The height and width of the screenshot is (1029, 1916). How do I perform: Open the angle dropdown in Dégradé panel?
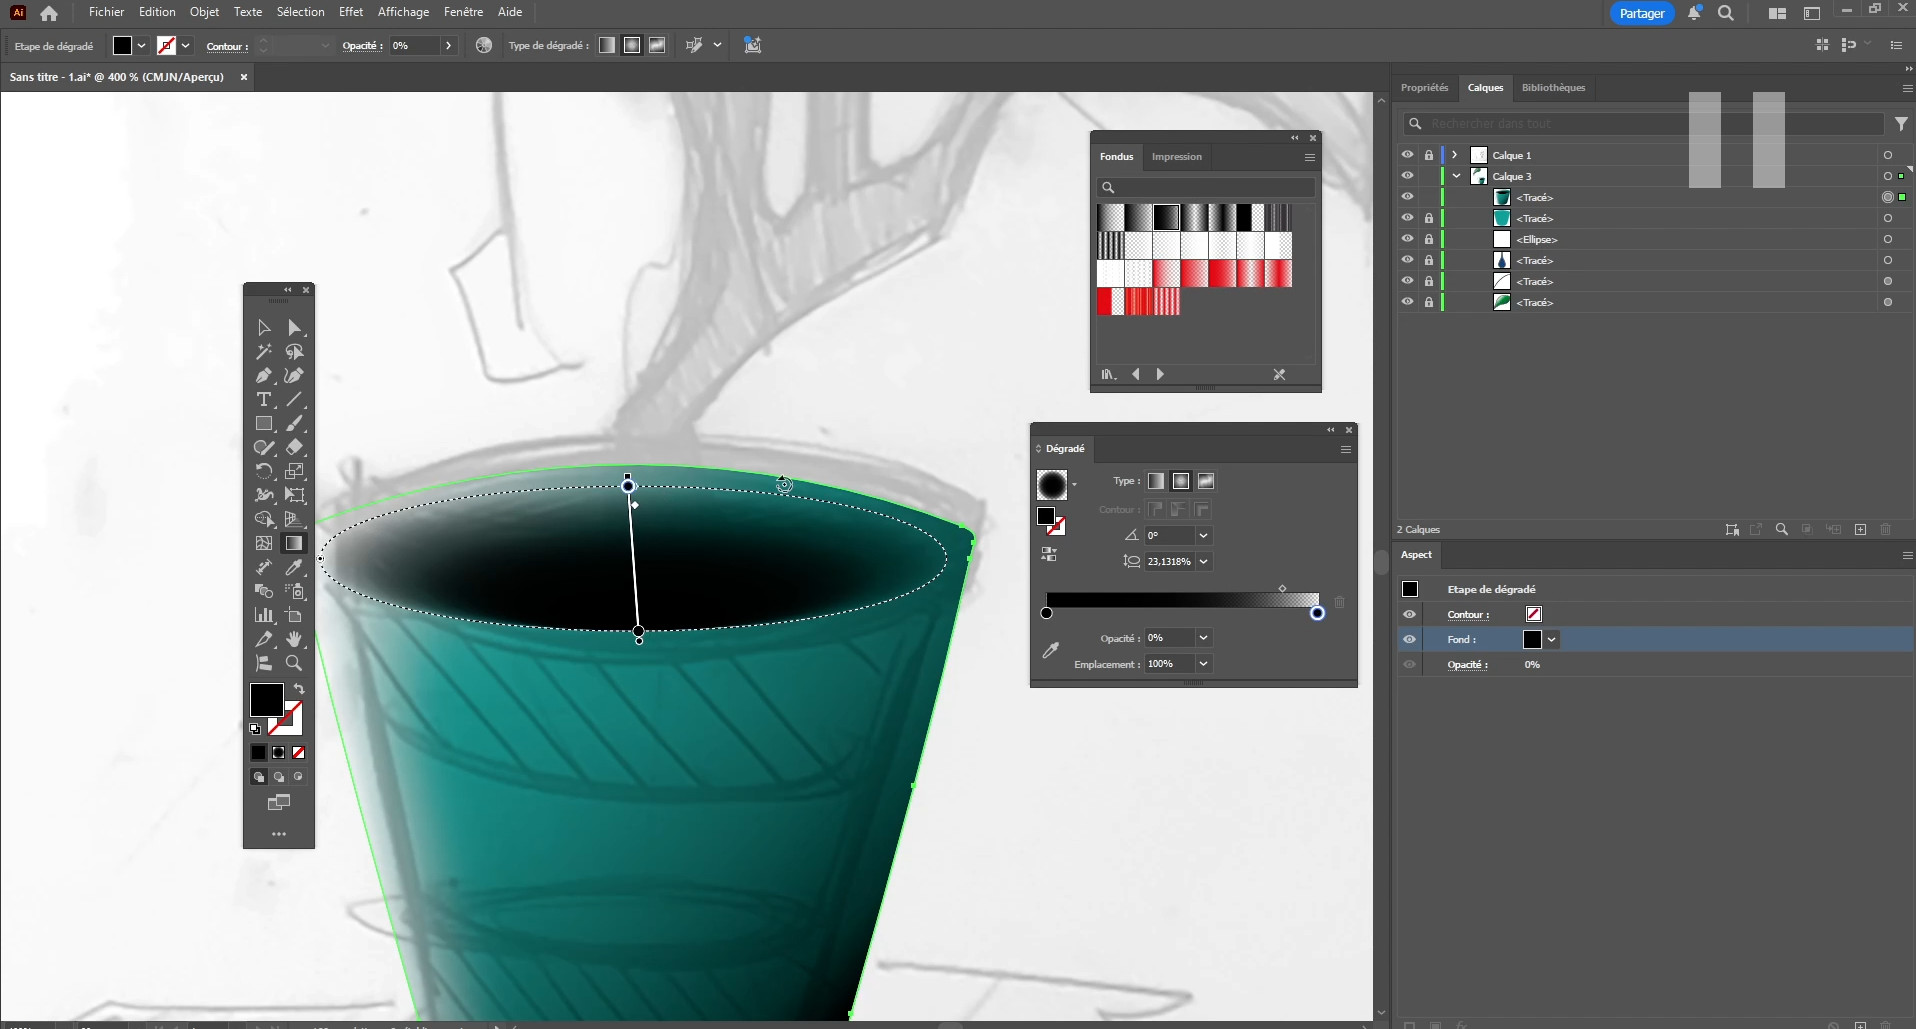(x=1204, y=535)
